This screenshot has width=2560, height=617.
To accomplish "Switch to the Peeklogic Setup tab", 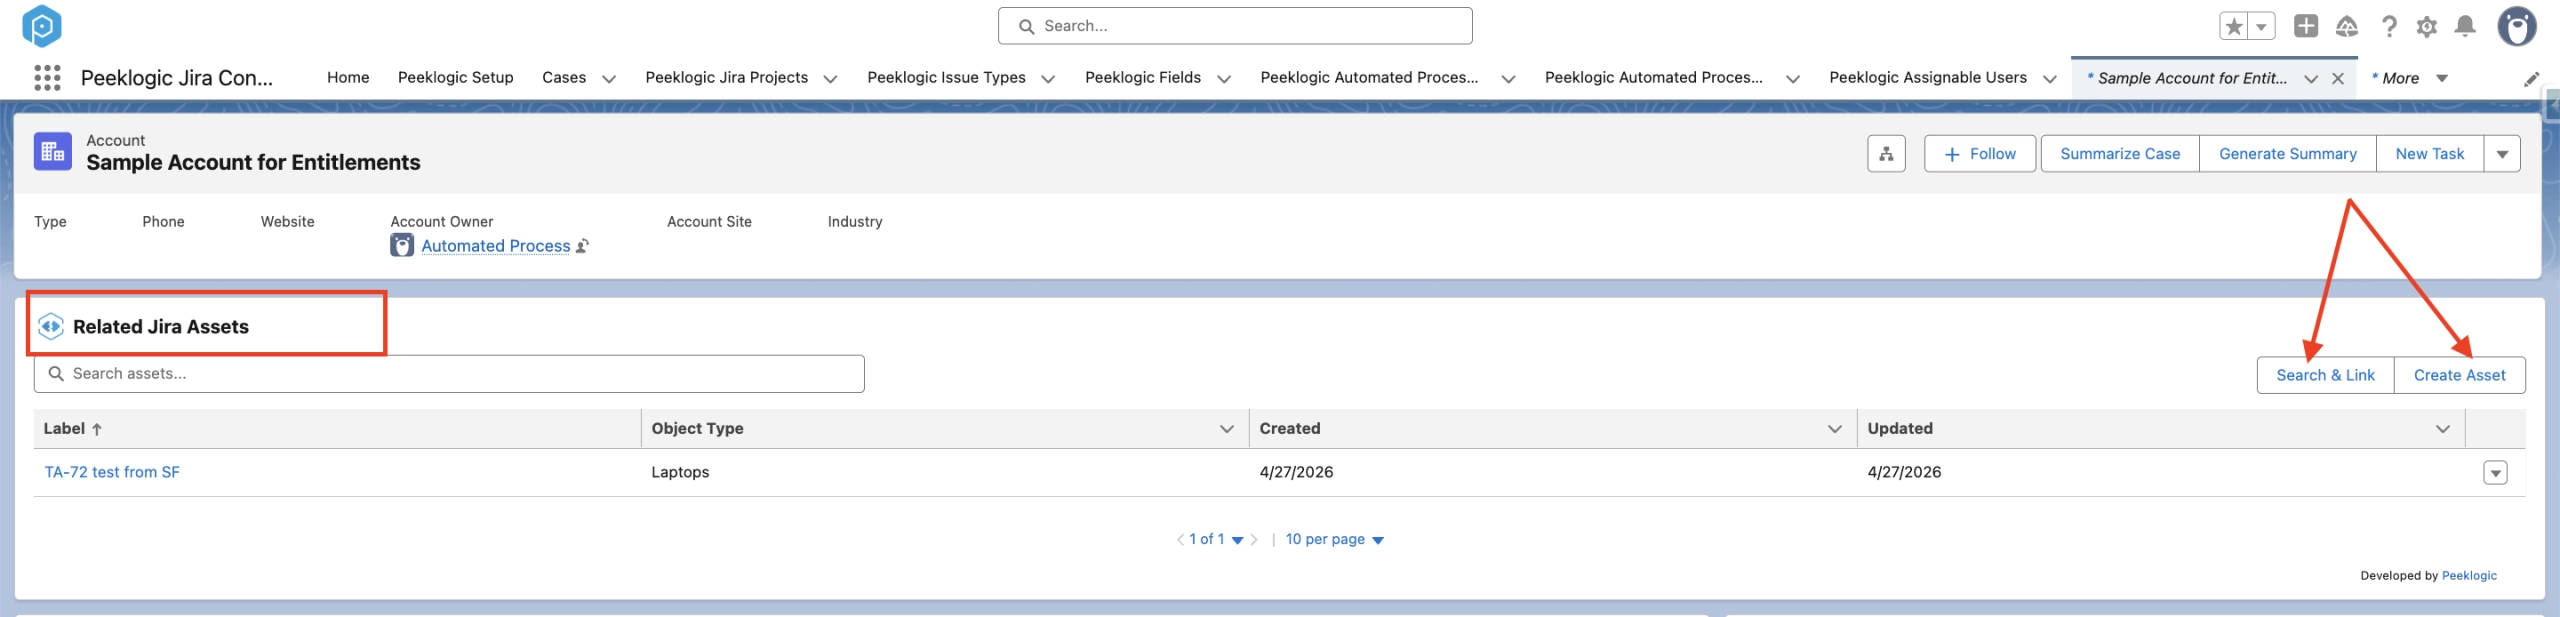I will [455, 78].
